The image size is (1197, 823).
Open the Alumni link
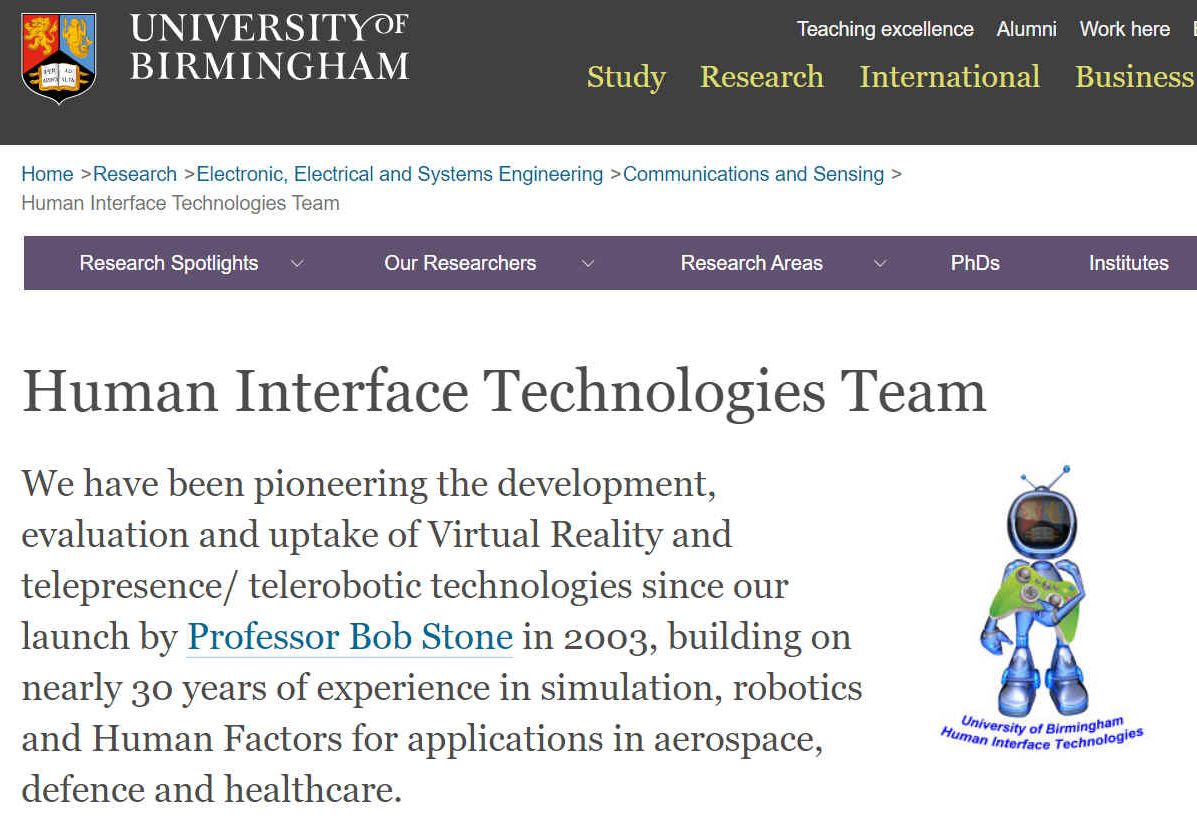point(1026,29)
